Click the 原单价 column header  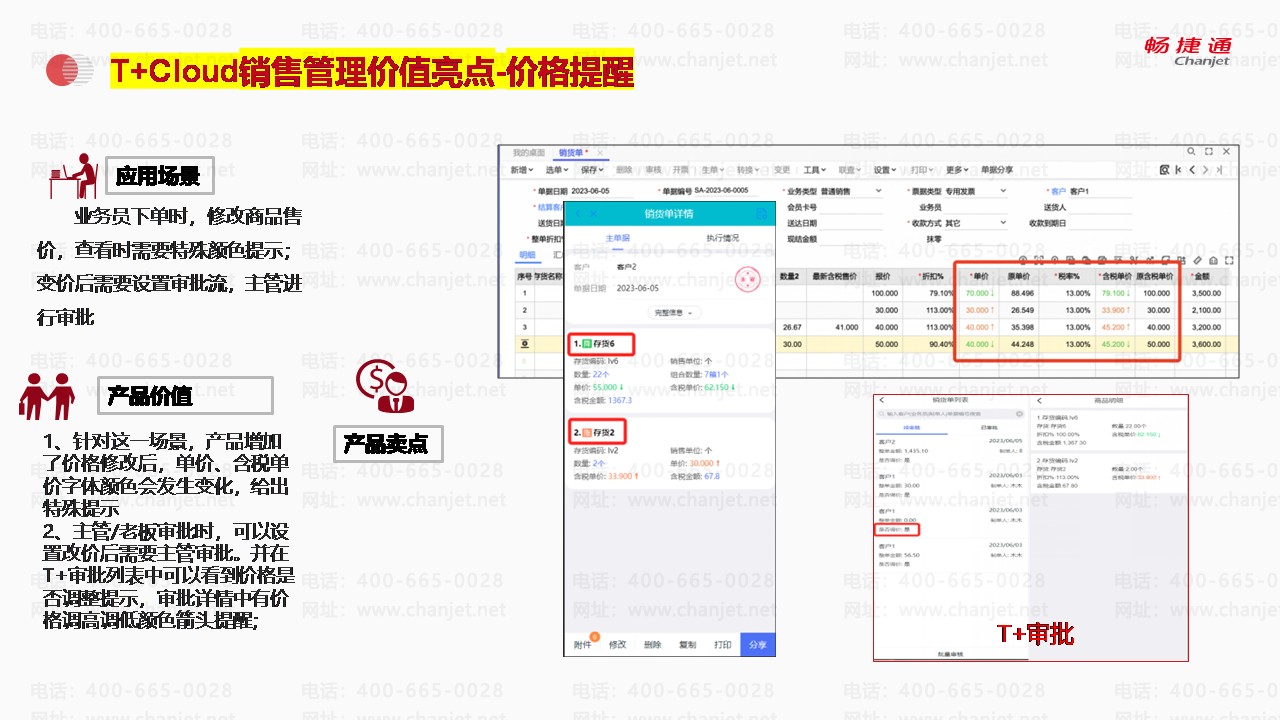click(x=1020, y=275)
